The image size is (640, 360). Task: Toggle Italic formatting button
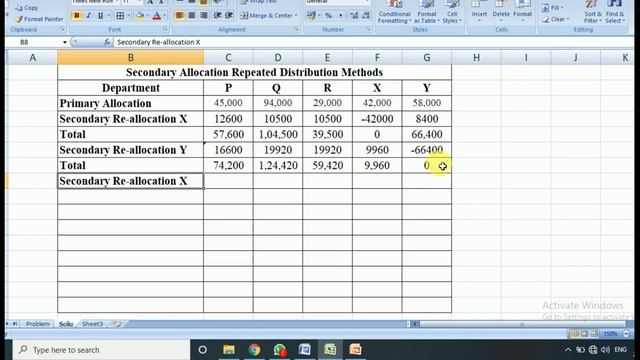(89, 16)
